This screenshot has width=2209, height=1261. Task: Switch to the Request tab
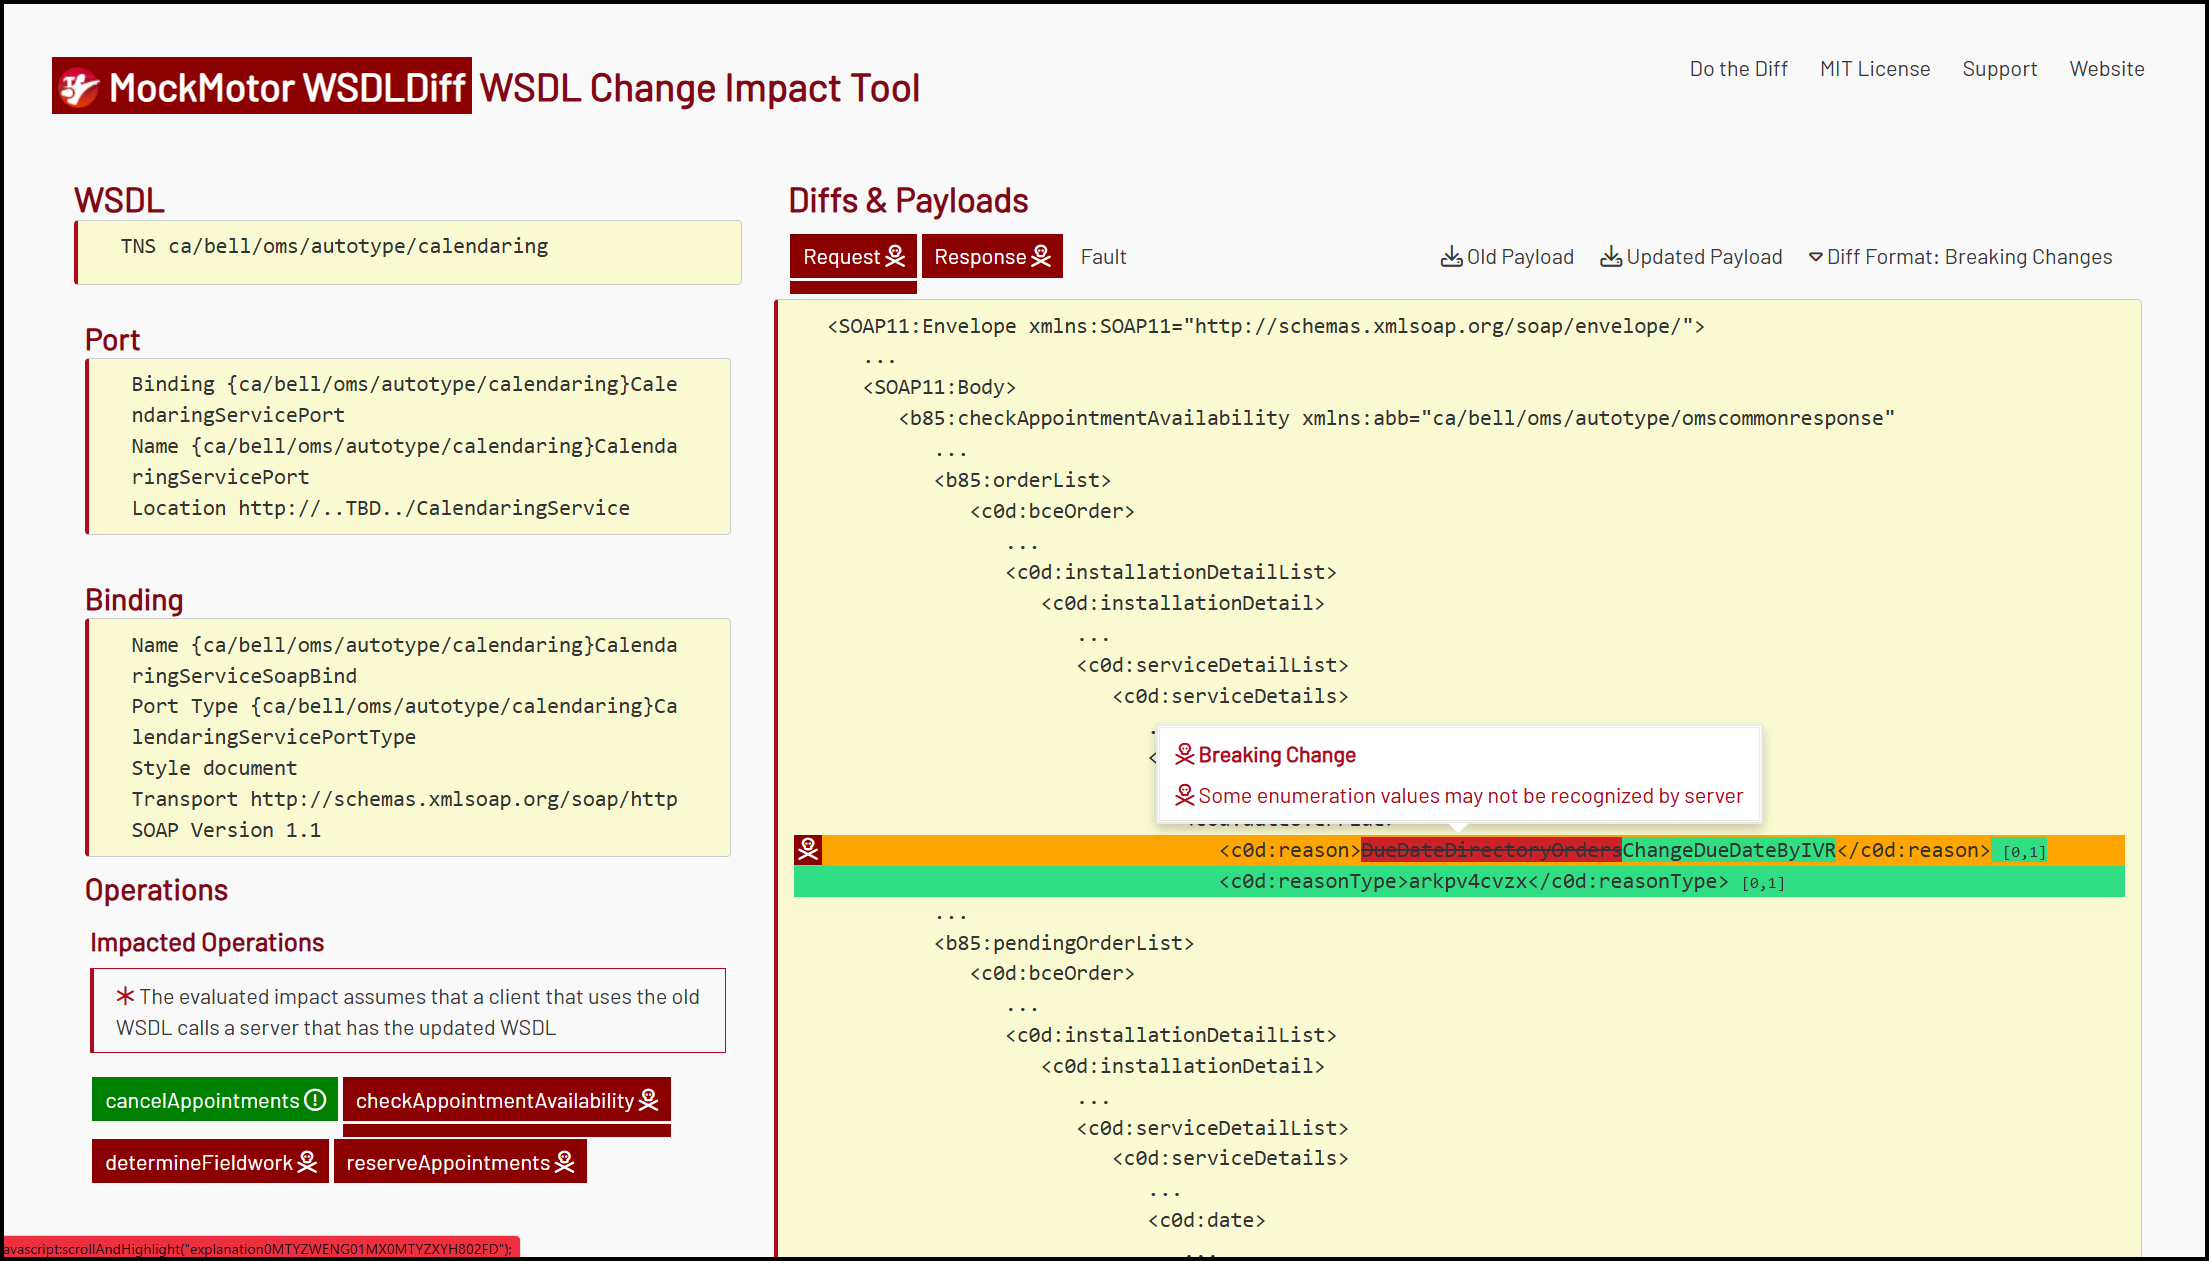tap(853, 257)
